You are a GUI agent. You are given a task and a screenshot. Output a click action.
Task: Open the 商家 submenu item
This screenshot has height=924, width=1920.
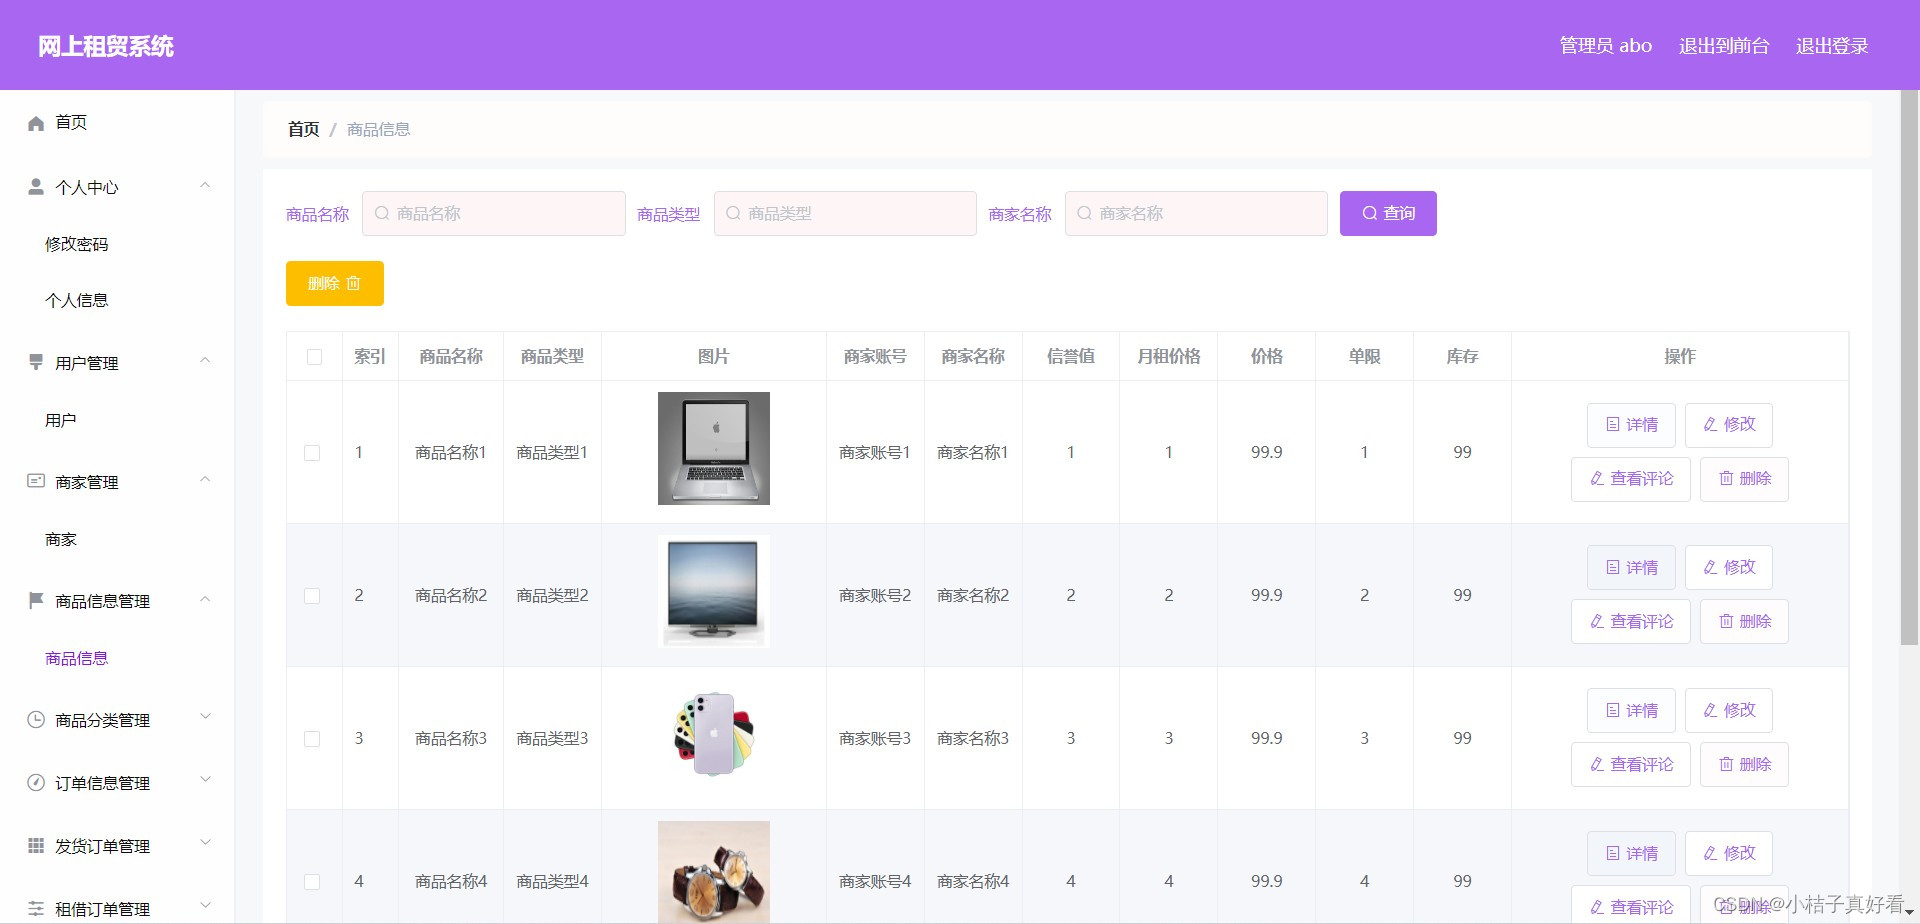60,539
